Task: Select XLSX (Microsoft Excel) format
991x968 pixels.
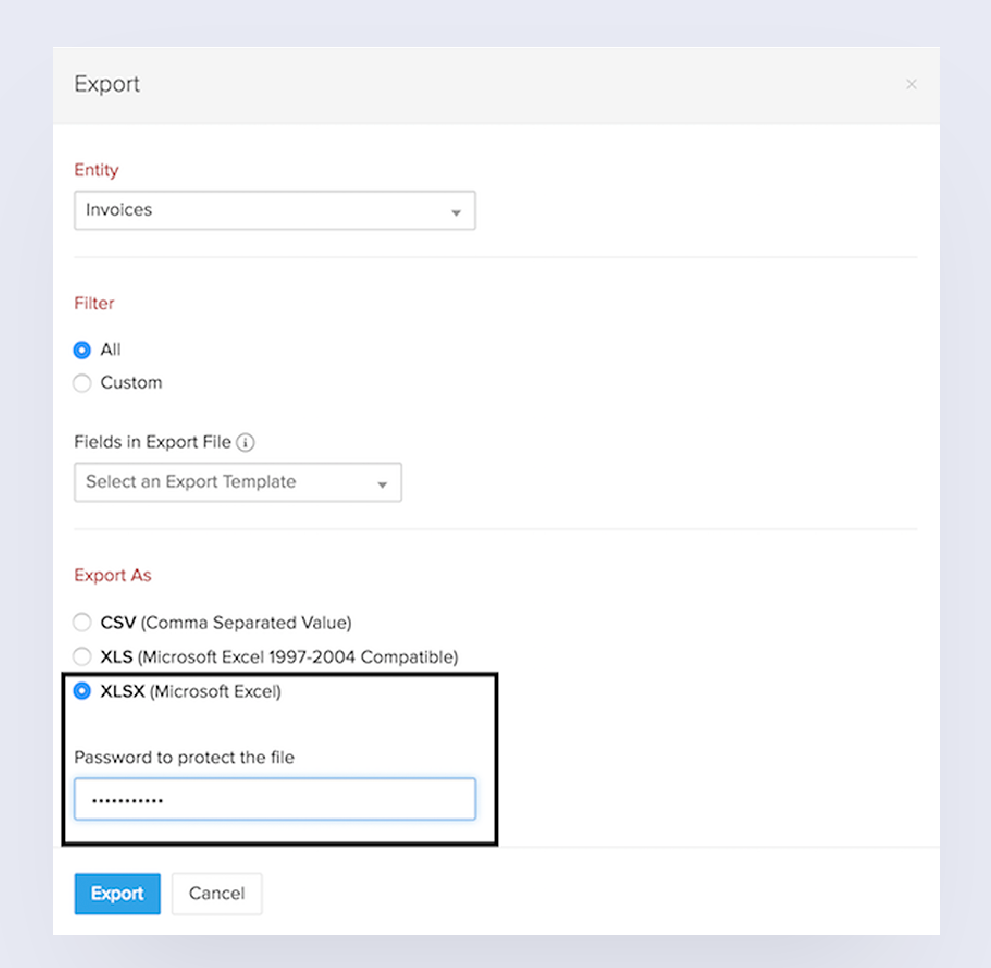Action: (x=82, y=691)
